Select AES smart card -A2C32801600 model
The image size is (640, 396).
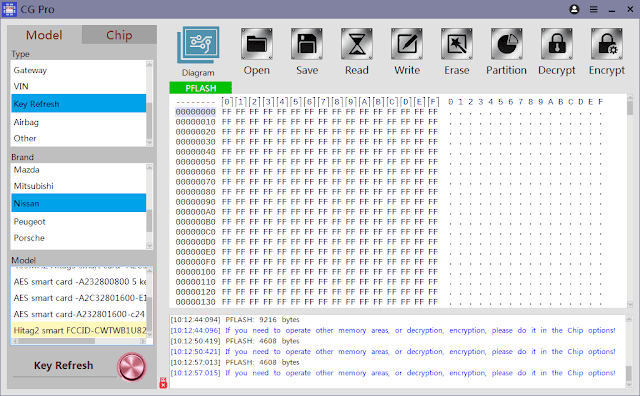79,298
